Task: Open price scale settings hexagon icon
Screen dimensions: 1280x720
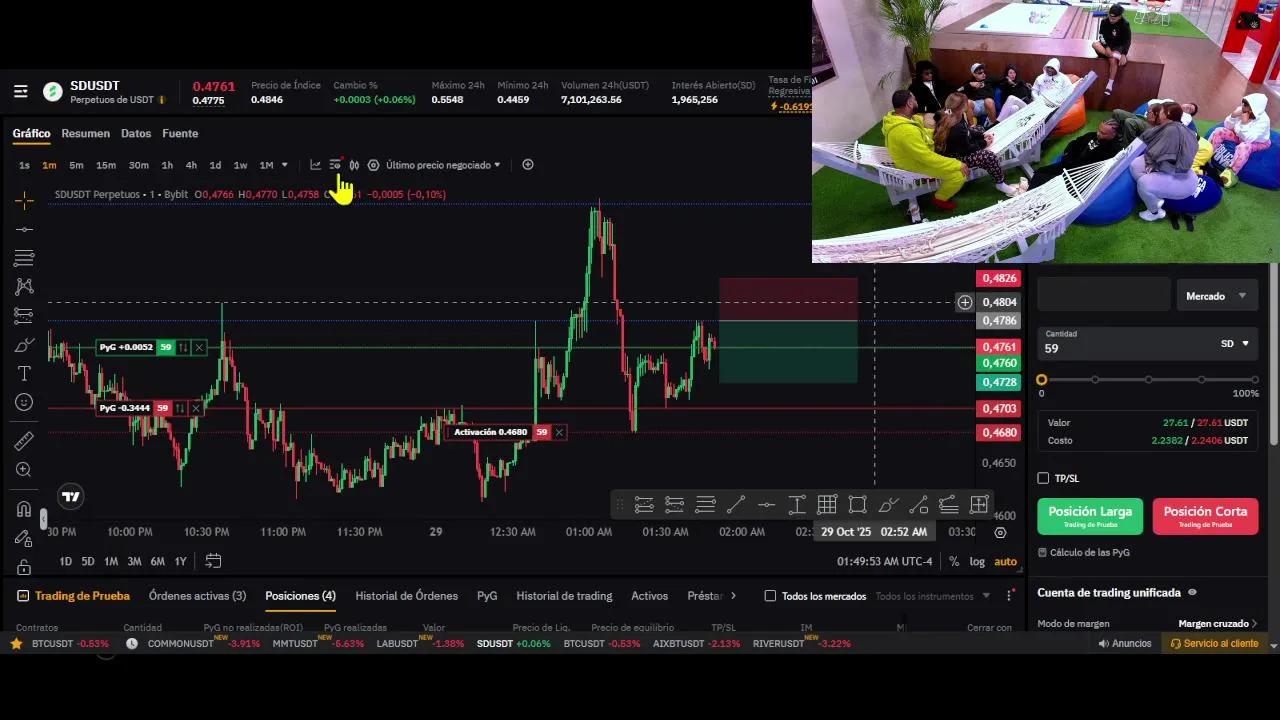Action: coord(1001,533)
